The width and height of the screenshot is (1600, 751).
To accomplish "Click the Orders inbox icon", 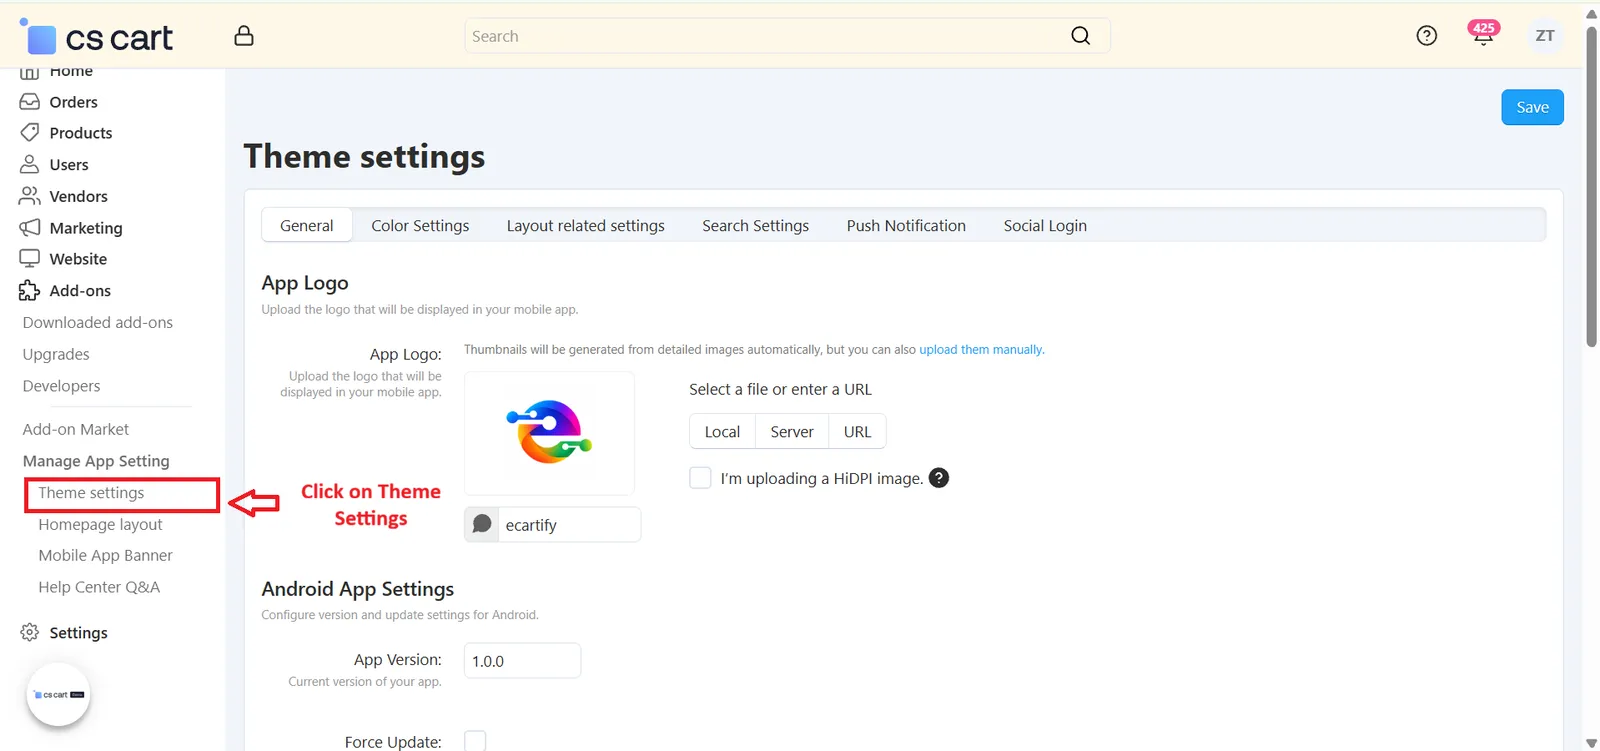I will click(x=30, y=102).
